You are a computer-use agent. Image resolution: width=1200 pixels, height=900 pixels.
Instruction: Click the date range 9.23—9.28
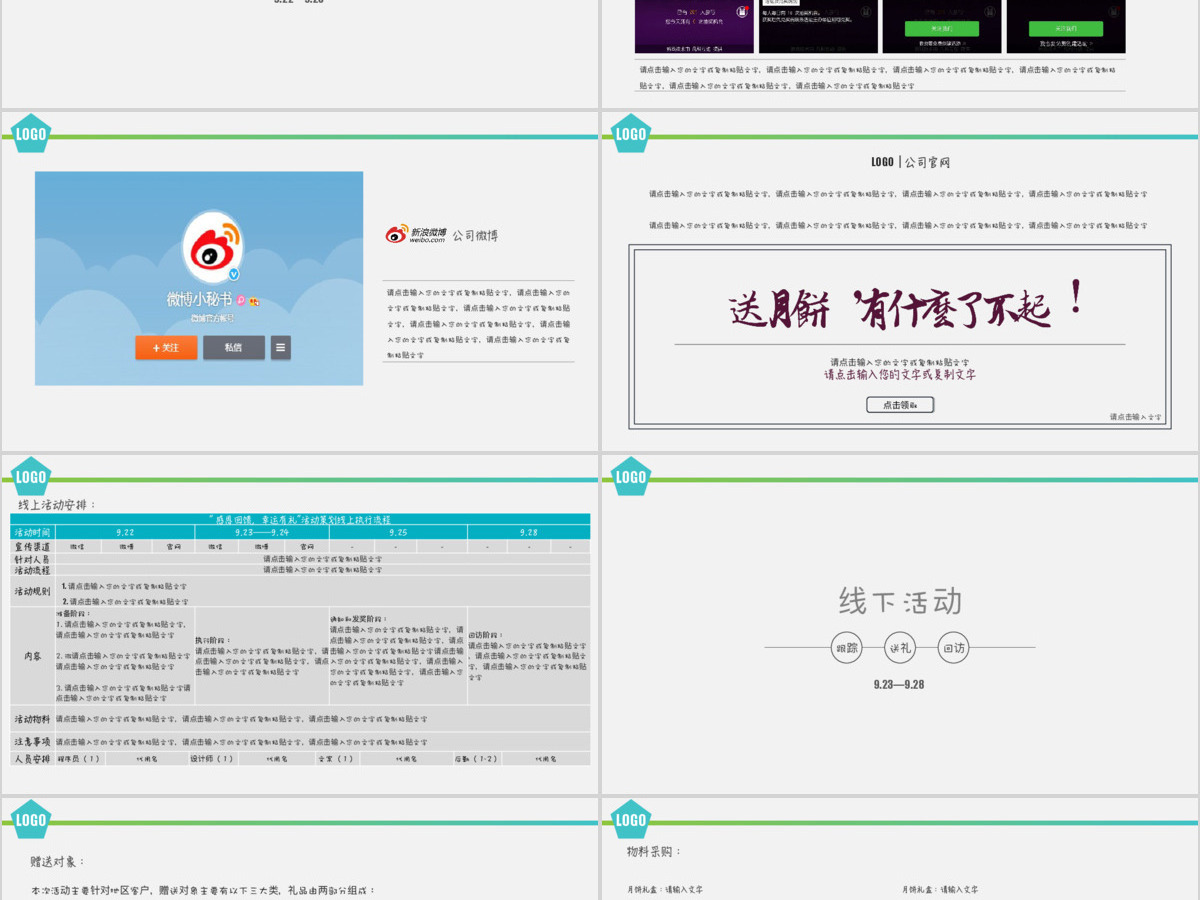click(x=899, y=685)
